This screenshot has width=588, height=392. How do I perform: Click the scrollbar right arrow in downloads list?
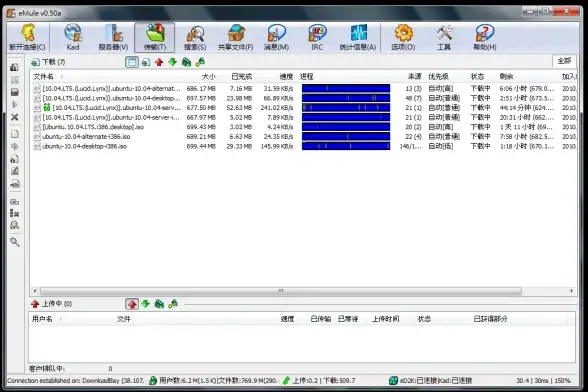tap(572, 291)
